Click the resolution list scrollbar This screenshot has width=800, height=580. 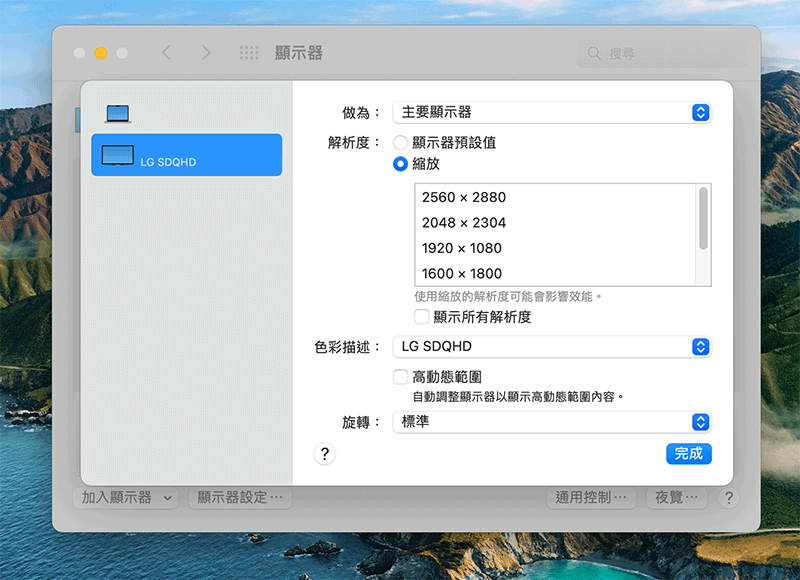point(704,218)
